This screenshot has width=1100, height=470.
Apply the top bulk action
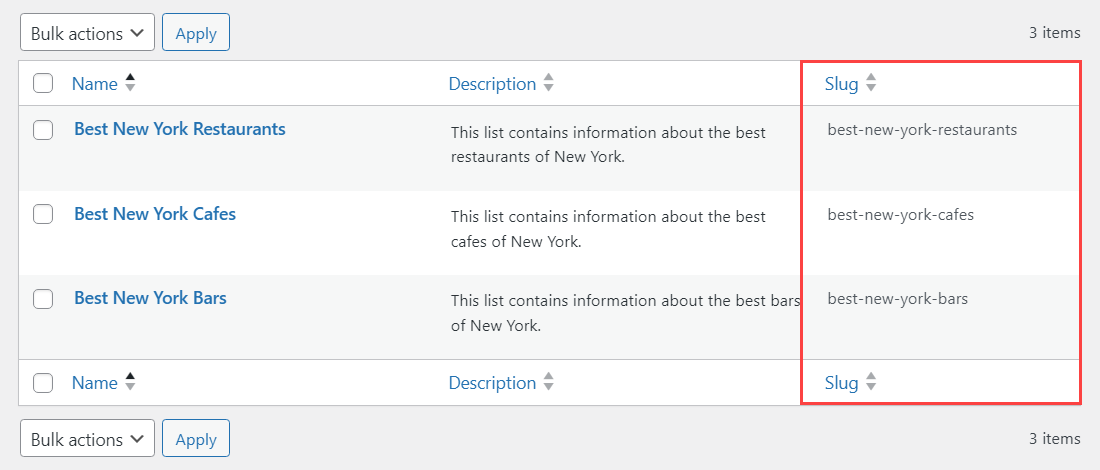coord(196,33)
